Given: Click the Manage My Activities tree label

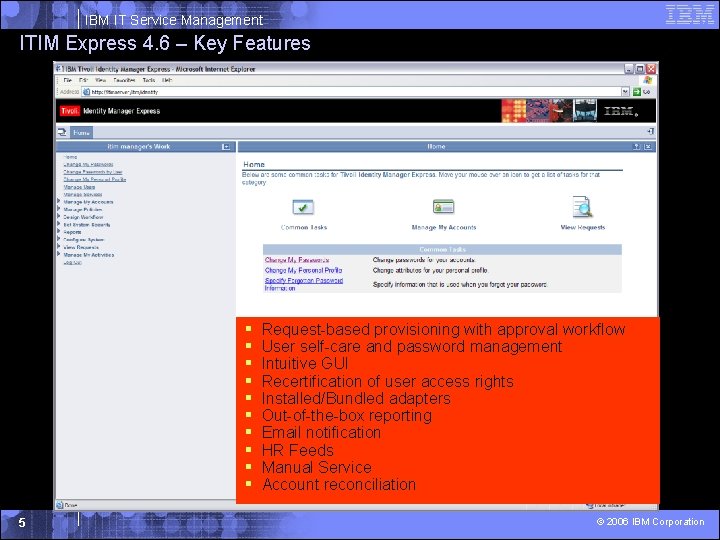Looking at the screenshot, I should click(x=89, y=254).
